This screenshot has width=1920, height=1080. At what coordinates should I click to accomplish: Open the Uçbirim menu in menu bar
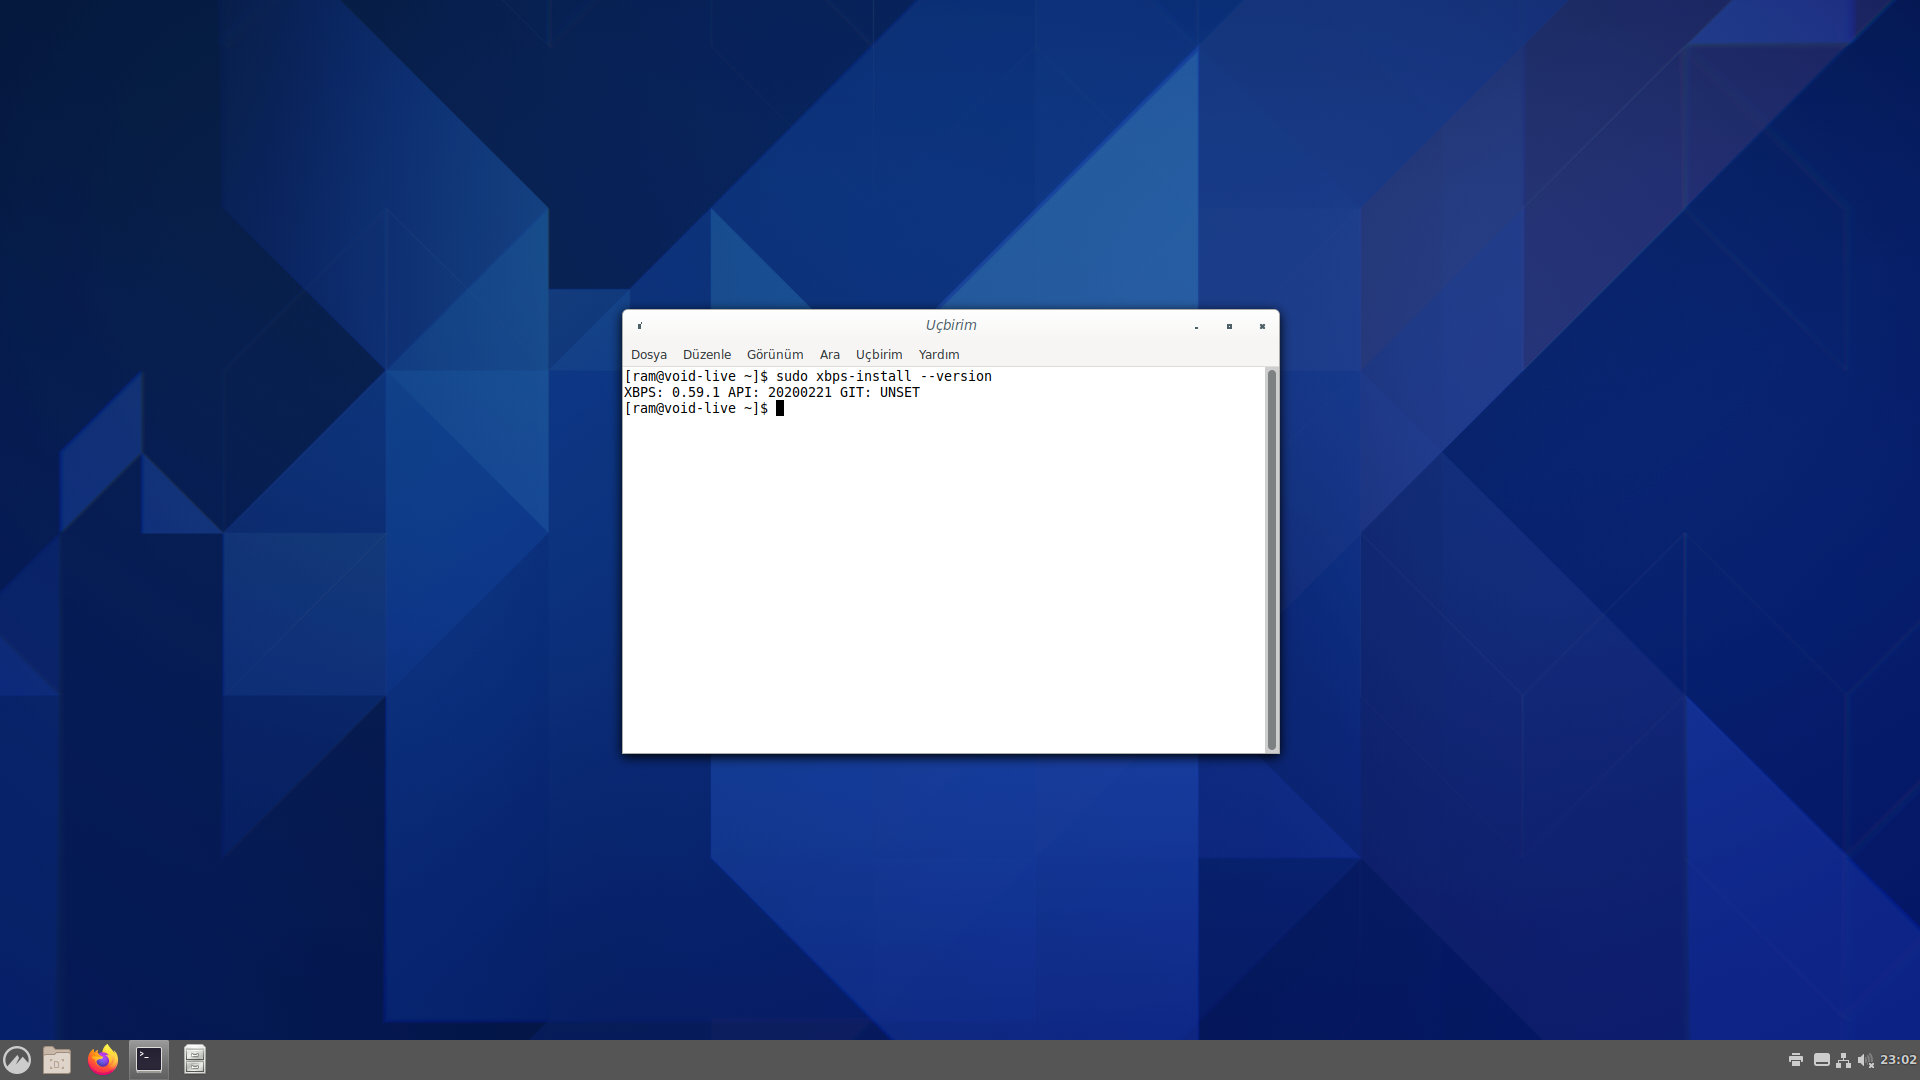pos(879,355)
